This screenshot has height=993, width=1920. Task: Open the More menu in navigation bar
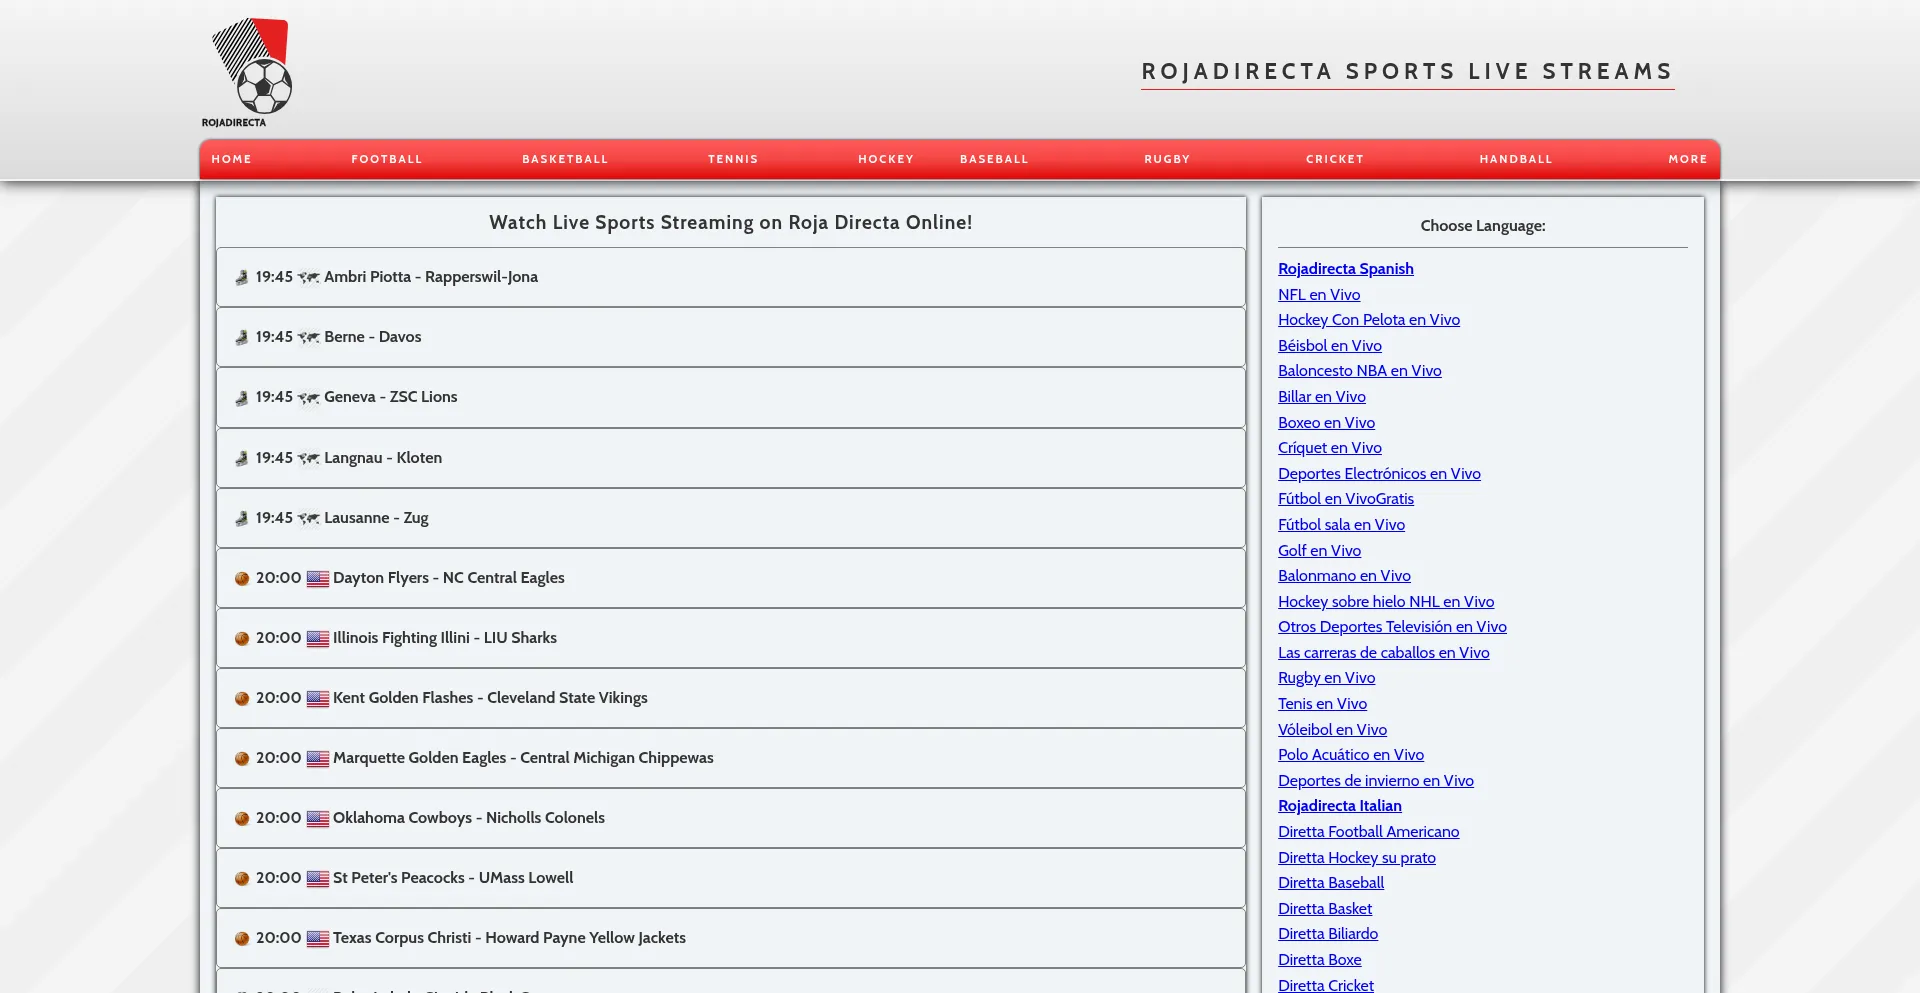(x=1687, y=160)
